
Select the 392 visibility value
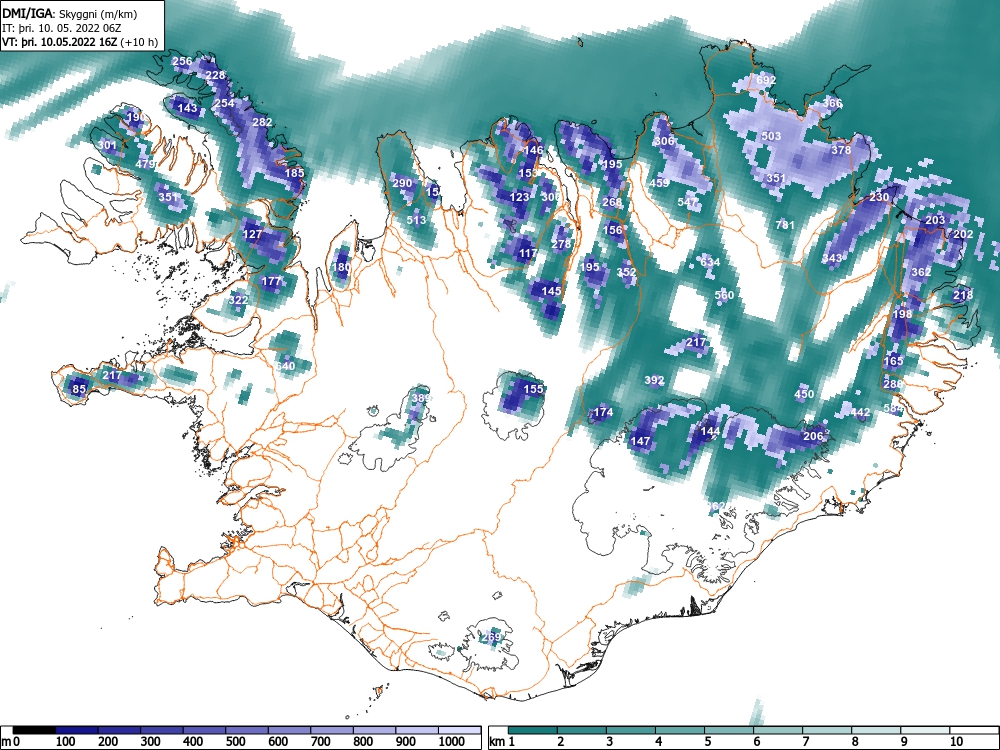[654, 380]
